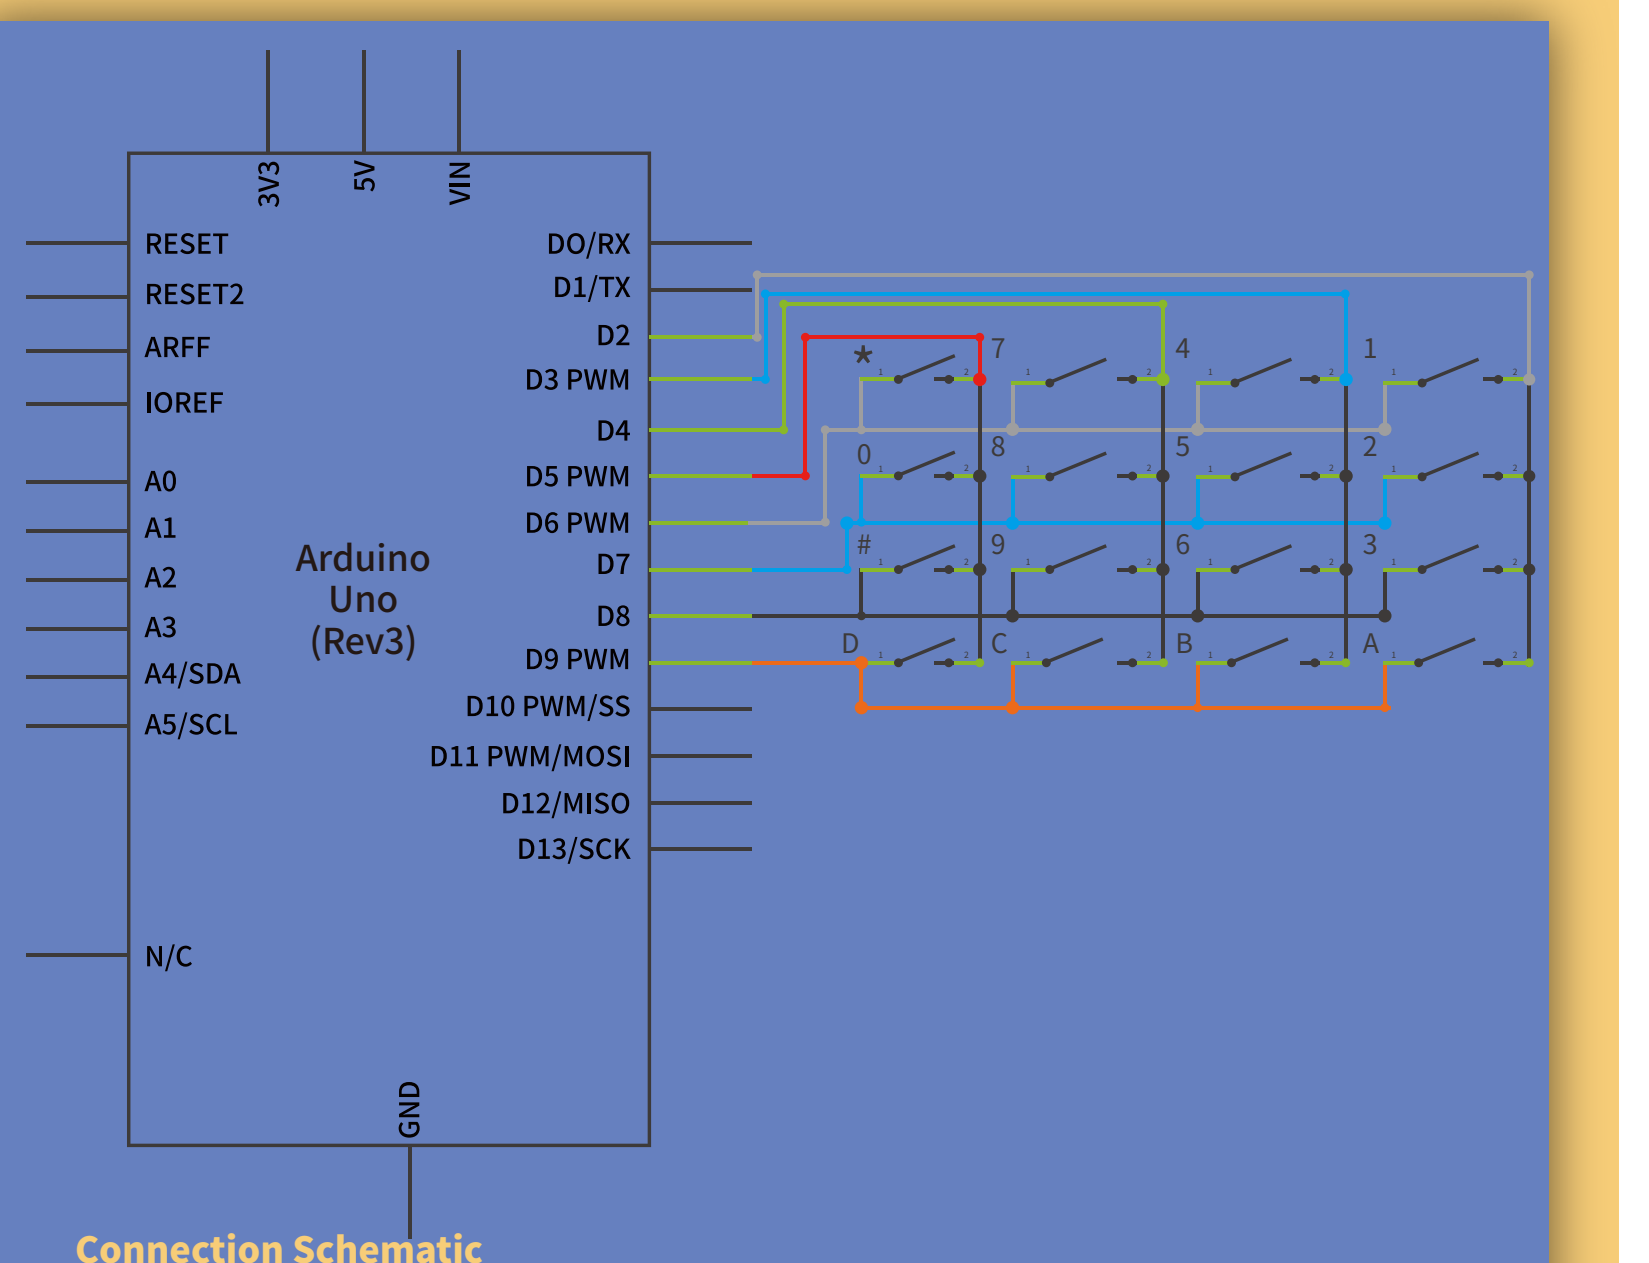Screen dimensions: 1649x1263
Task: Select the A5/SCL pin label
Action: (x=192, y=724)
